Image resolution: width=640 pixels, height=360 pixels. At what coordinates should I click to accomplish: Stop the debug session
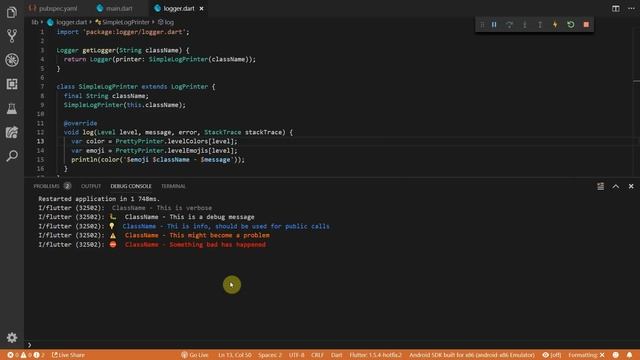coord(586,24)
